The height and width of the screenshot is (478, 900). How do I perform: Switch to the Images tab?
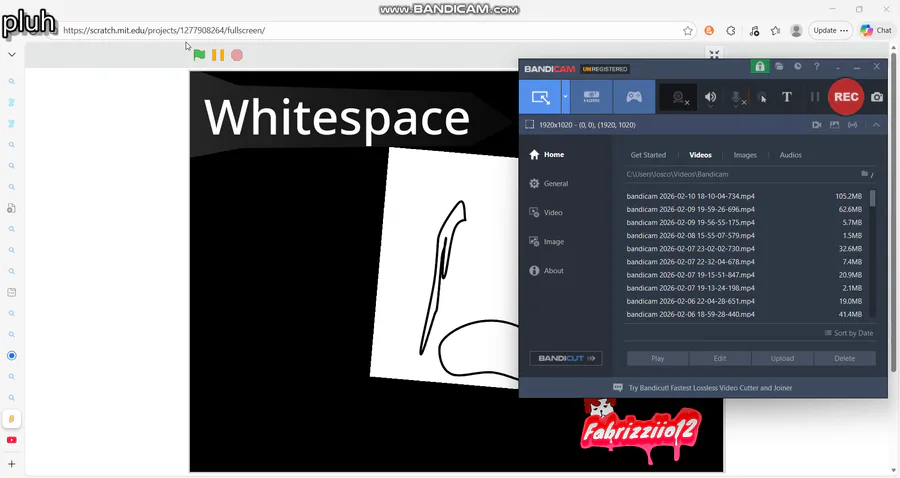tap(745, 155)
